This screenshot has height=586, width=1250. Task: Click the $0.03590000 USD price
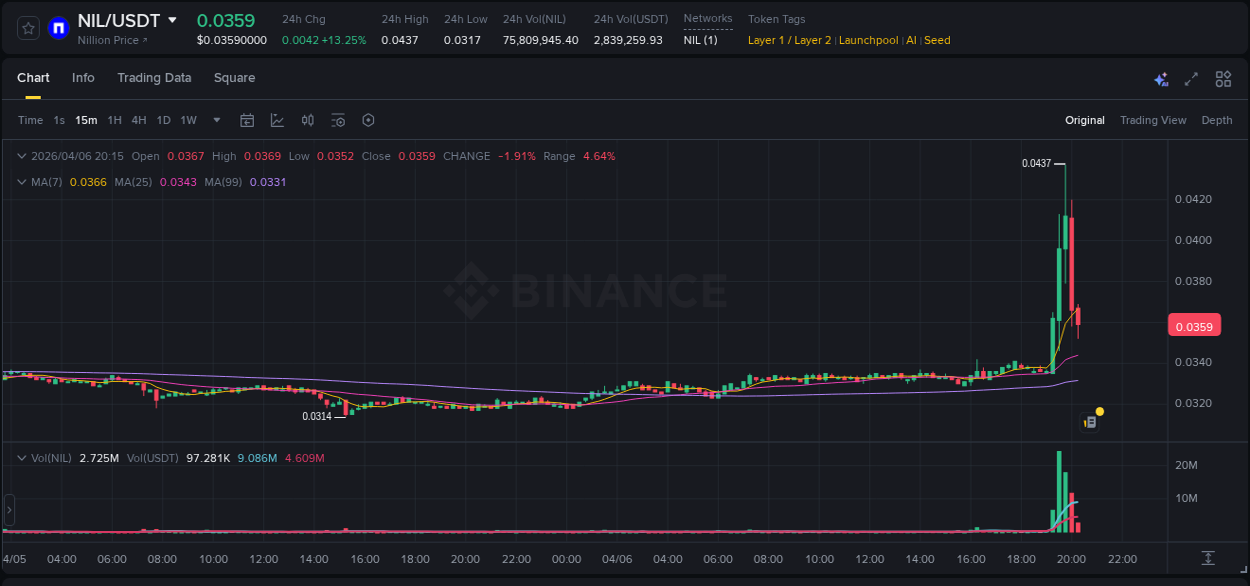[x=232, y=40]
